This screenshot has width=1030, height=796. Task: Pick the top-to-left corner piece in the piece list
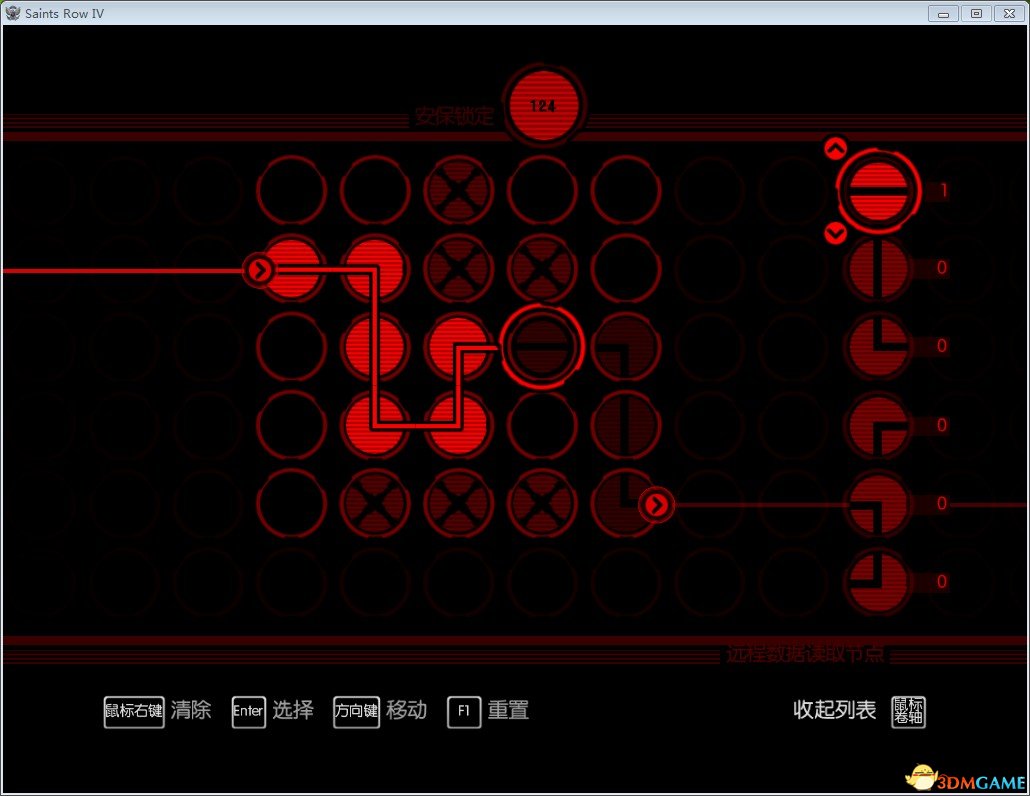(x=878, y=582)
